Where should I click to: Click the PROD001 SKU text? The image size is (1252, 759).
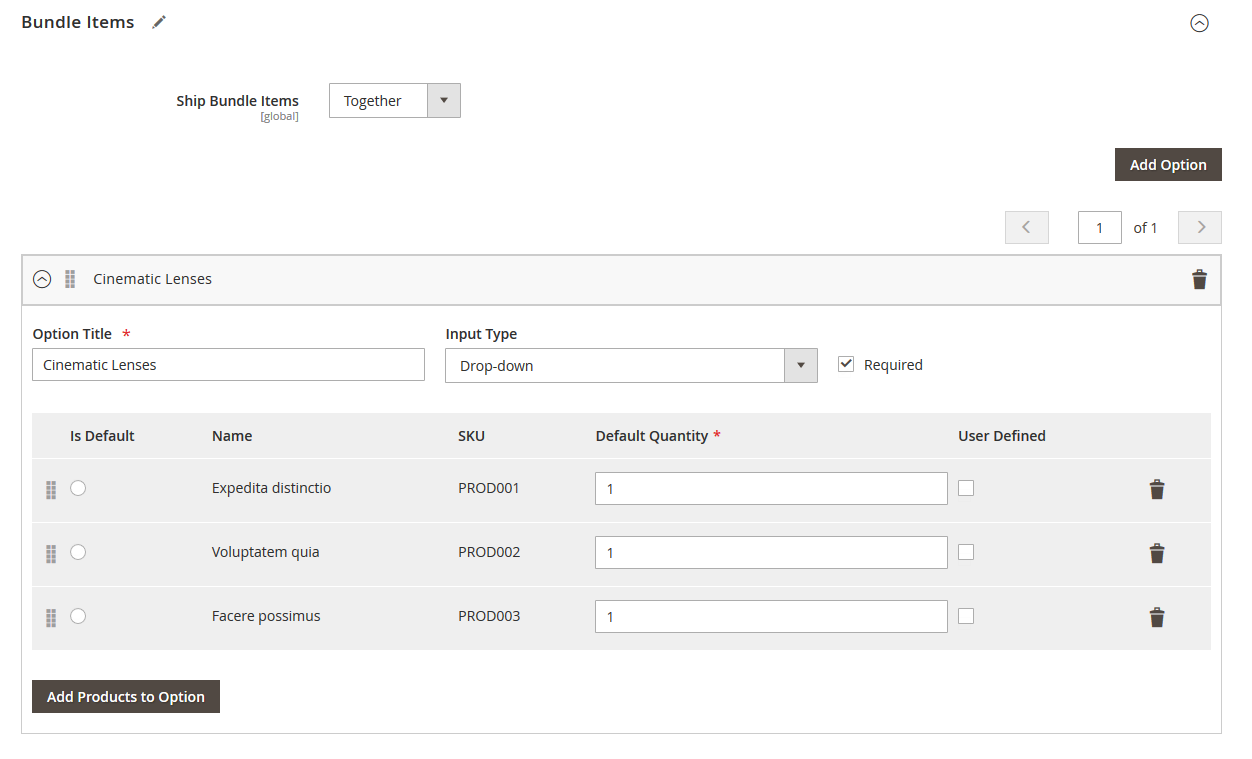coord(489,488)
